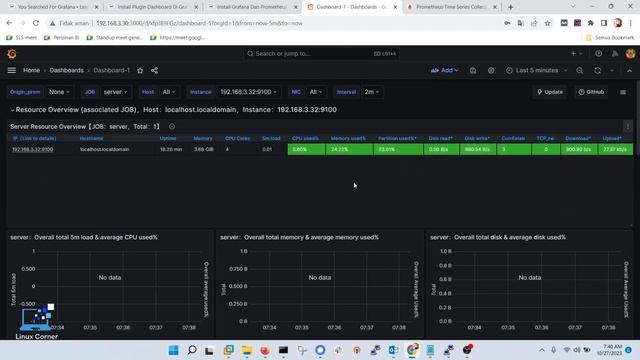Open Windows taskbar search
This screenshot has width=640, height=360.
(192, 350)
